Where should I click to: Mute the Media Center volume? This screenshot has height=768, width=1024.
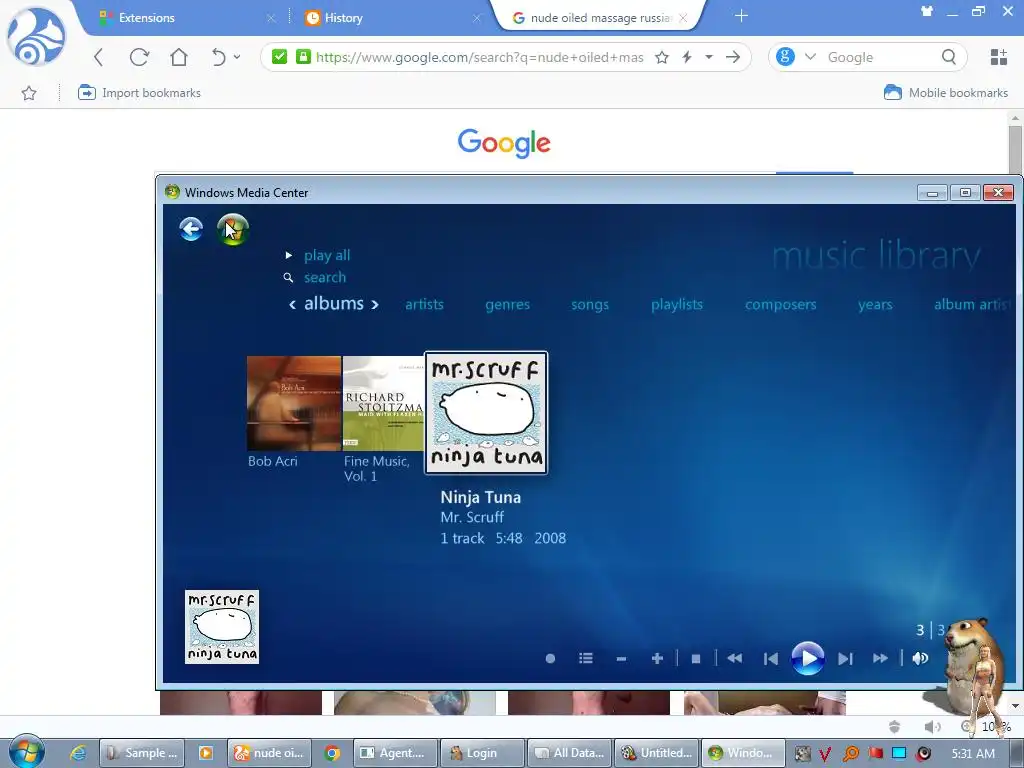[920, 658]
